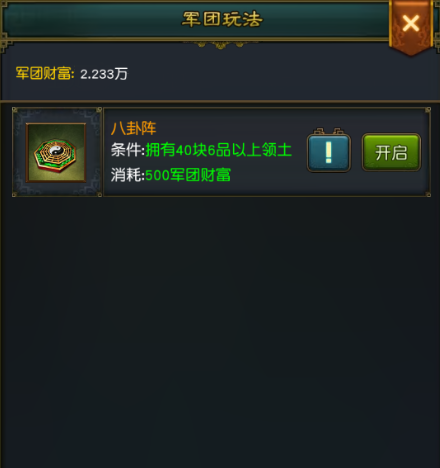Tap the 开启 green button
The image size is (440, 468).
coord(391,152)
